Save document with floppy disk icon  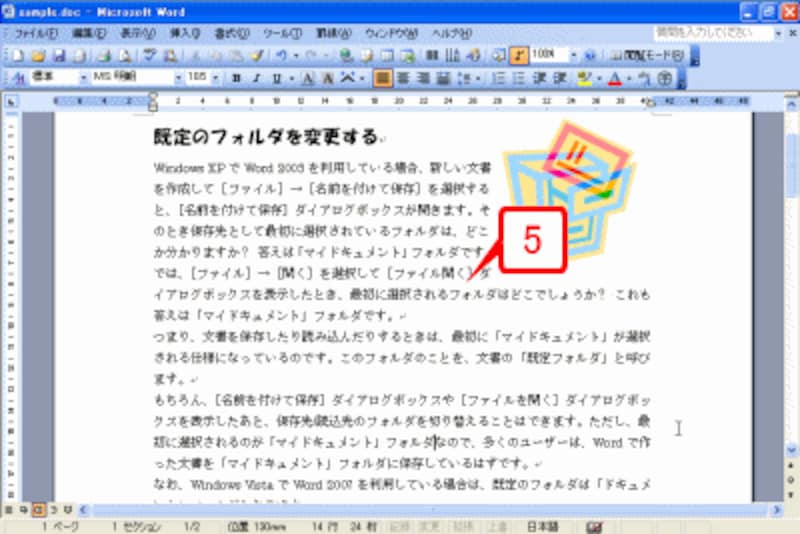[x=59, y=55]
